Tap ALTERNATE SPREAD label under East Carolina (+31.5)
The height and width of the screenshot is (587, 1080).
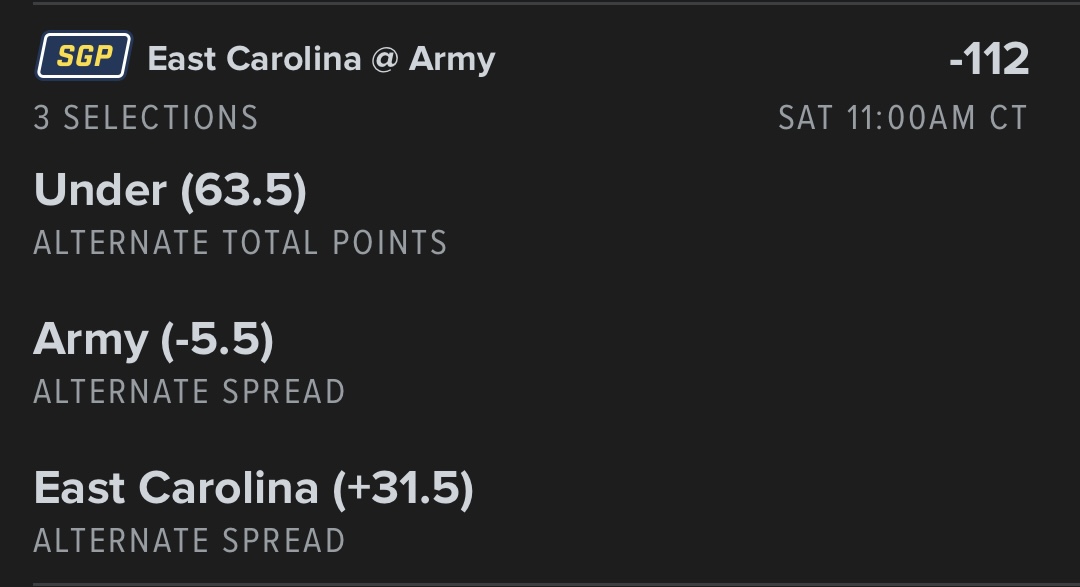click(x=189, y=540)
